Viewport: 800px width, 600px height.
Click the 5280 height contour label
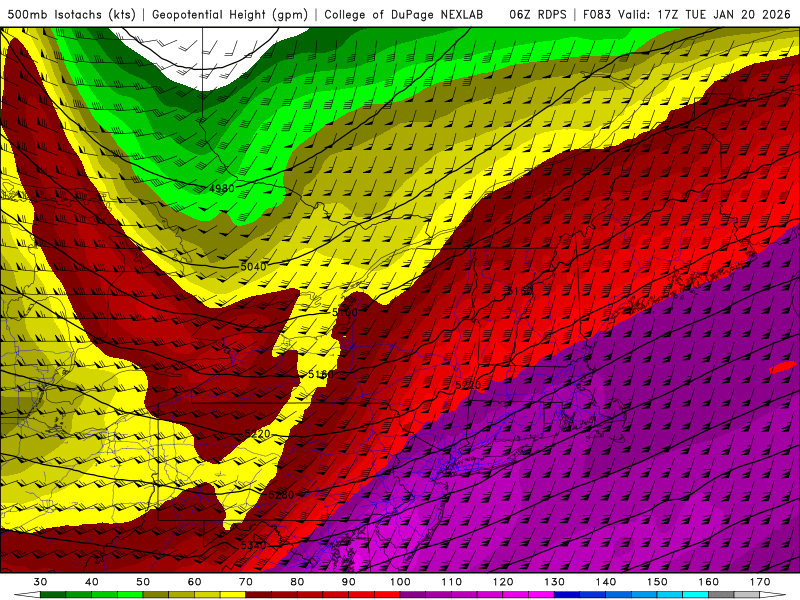tap(281, 494)
